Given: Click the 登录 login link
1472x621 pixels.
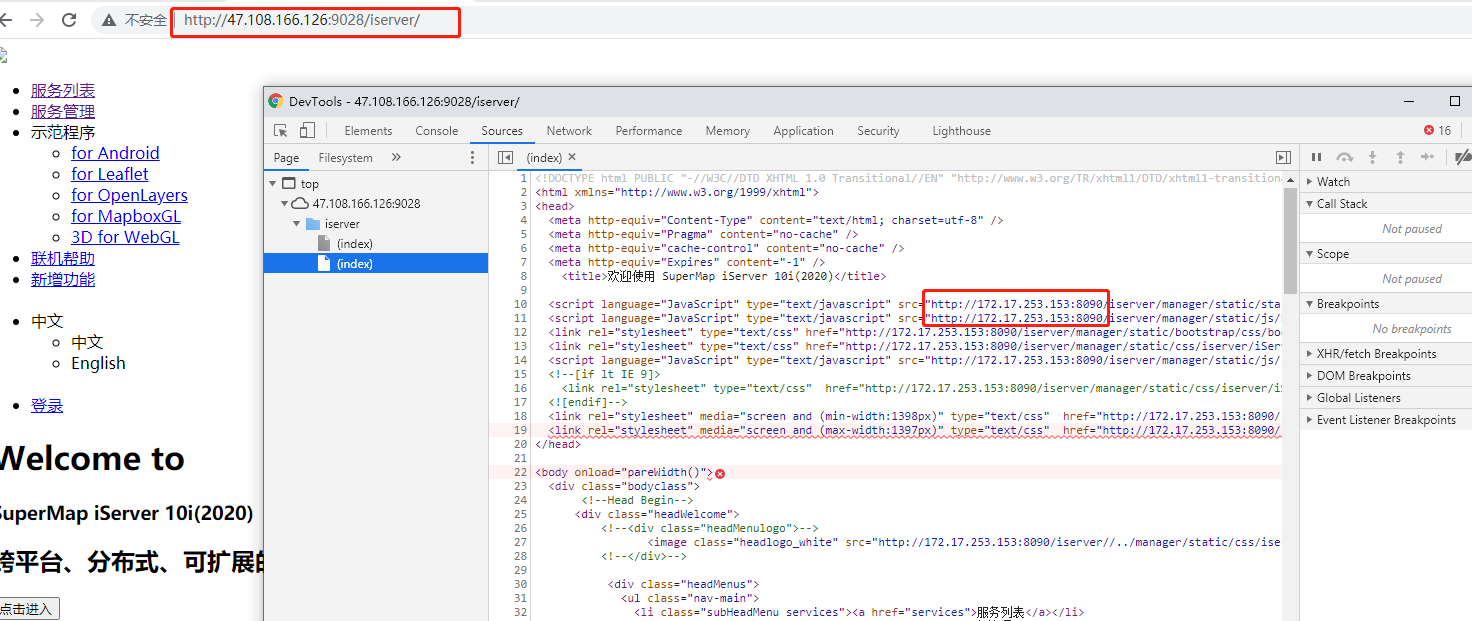Looking at the screenshot, I should point(47,406).
